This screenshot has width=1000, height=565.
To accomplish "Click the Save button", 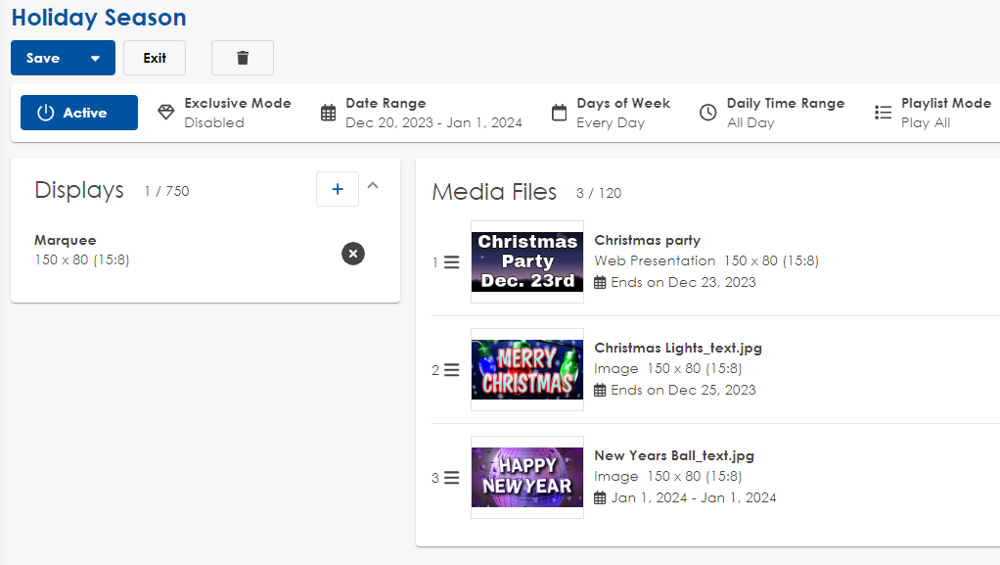I will click(44, 58).
